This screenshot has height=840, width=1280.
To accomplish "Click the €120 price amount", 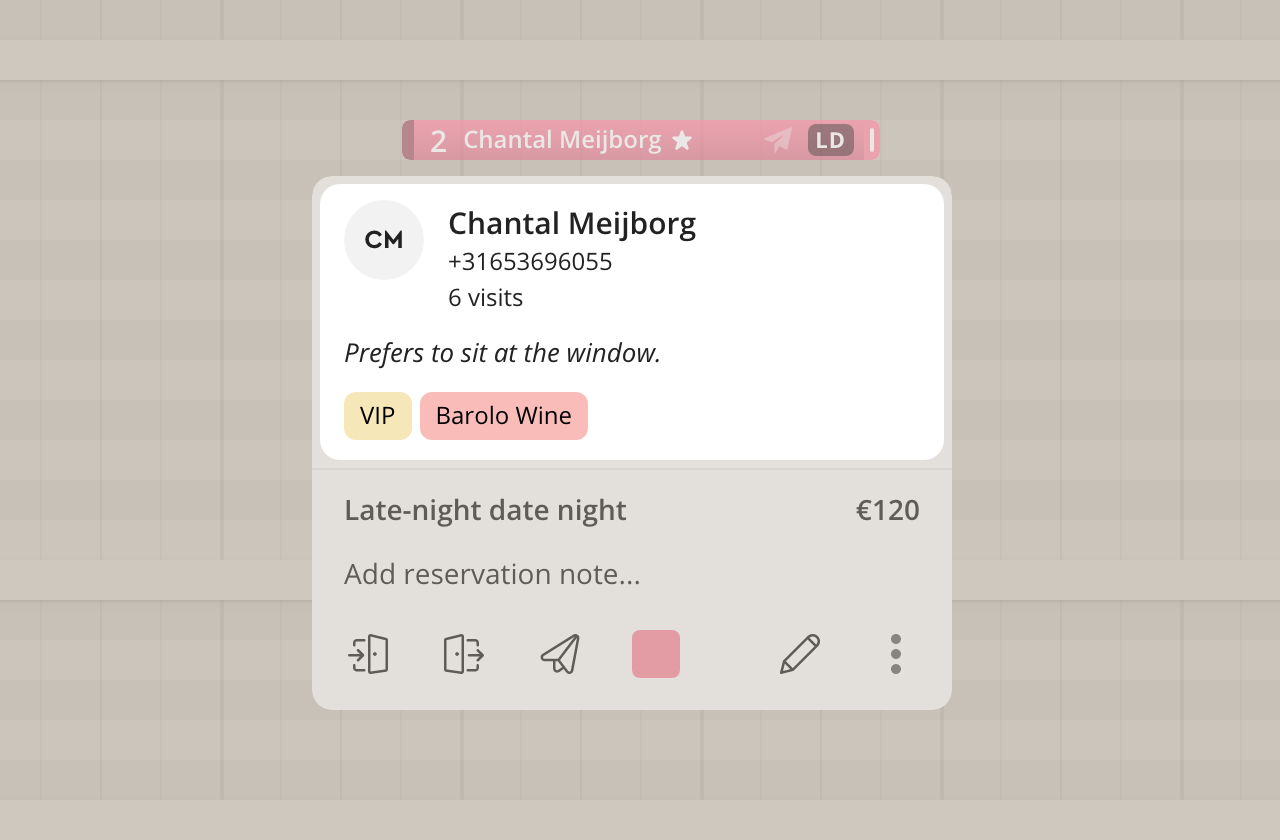I will tap(888, 510).
